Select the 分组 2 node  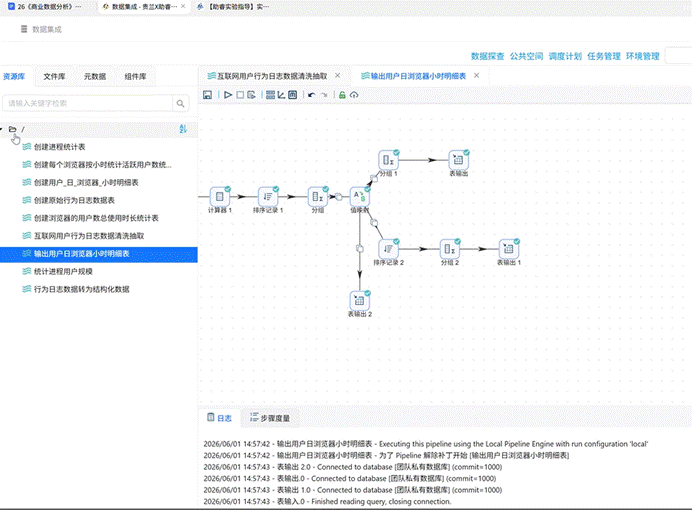click(450, 249)
